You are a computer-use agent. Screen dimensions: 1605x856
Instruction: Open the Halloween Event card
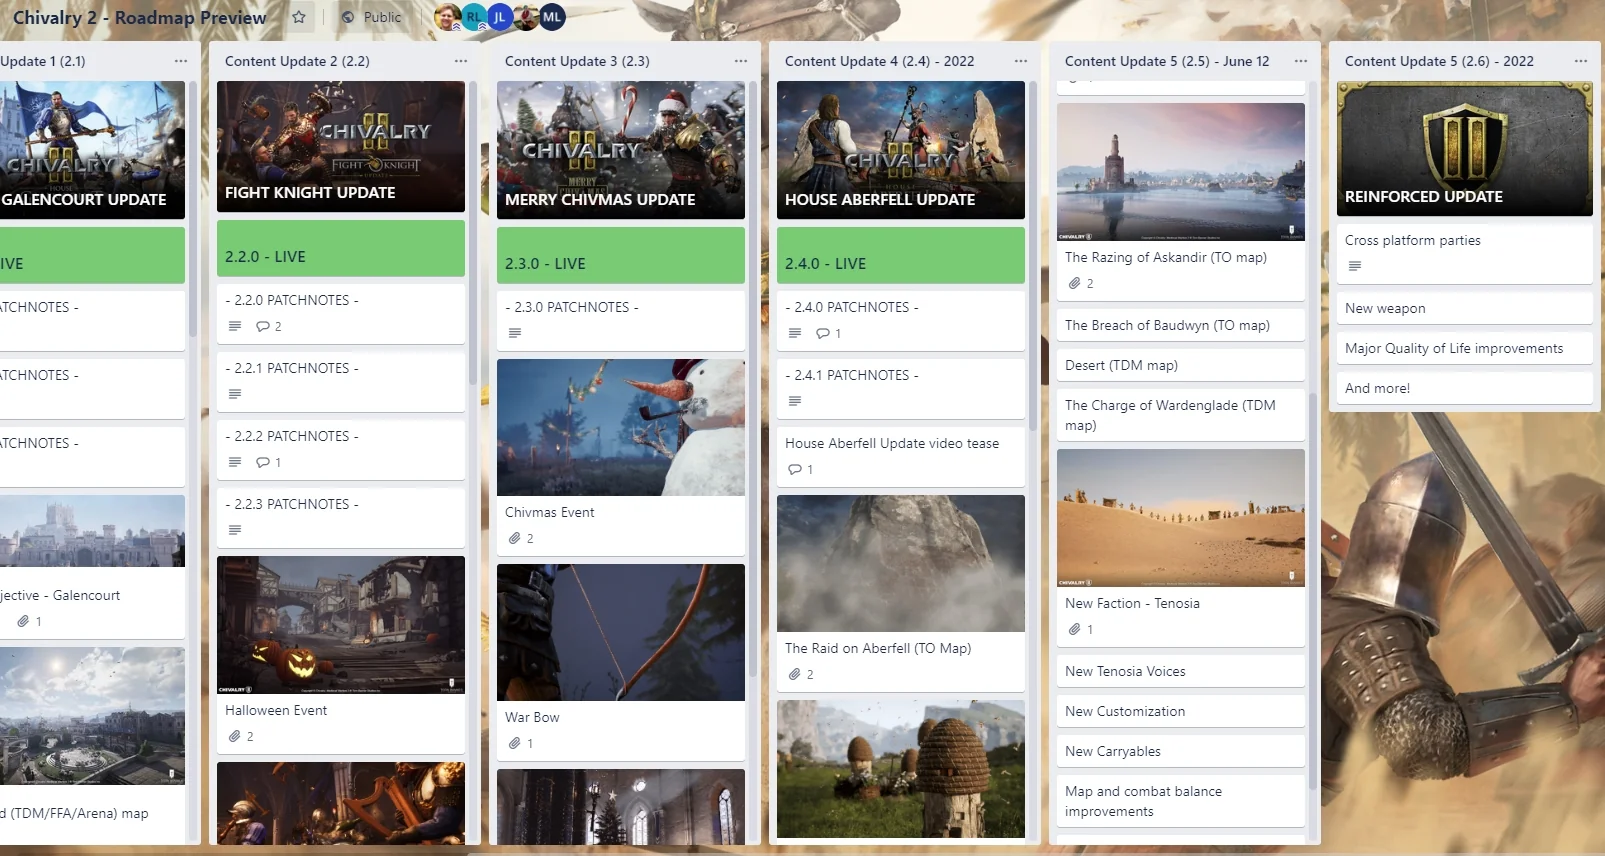[341, 654]
